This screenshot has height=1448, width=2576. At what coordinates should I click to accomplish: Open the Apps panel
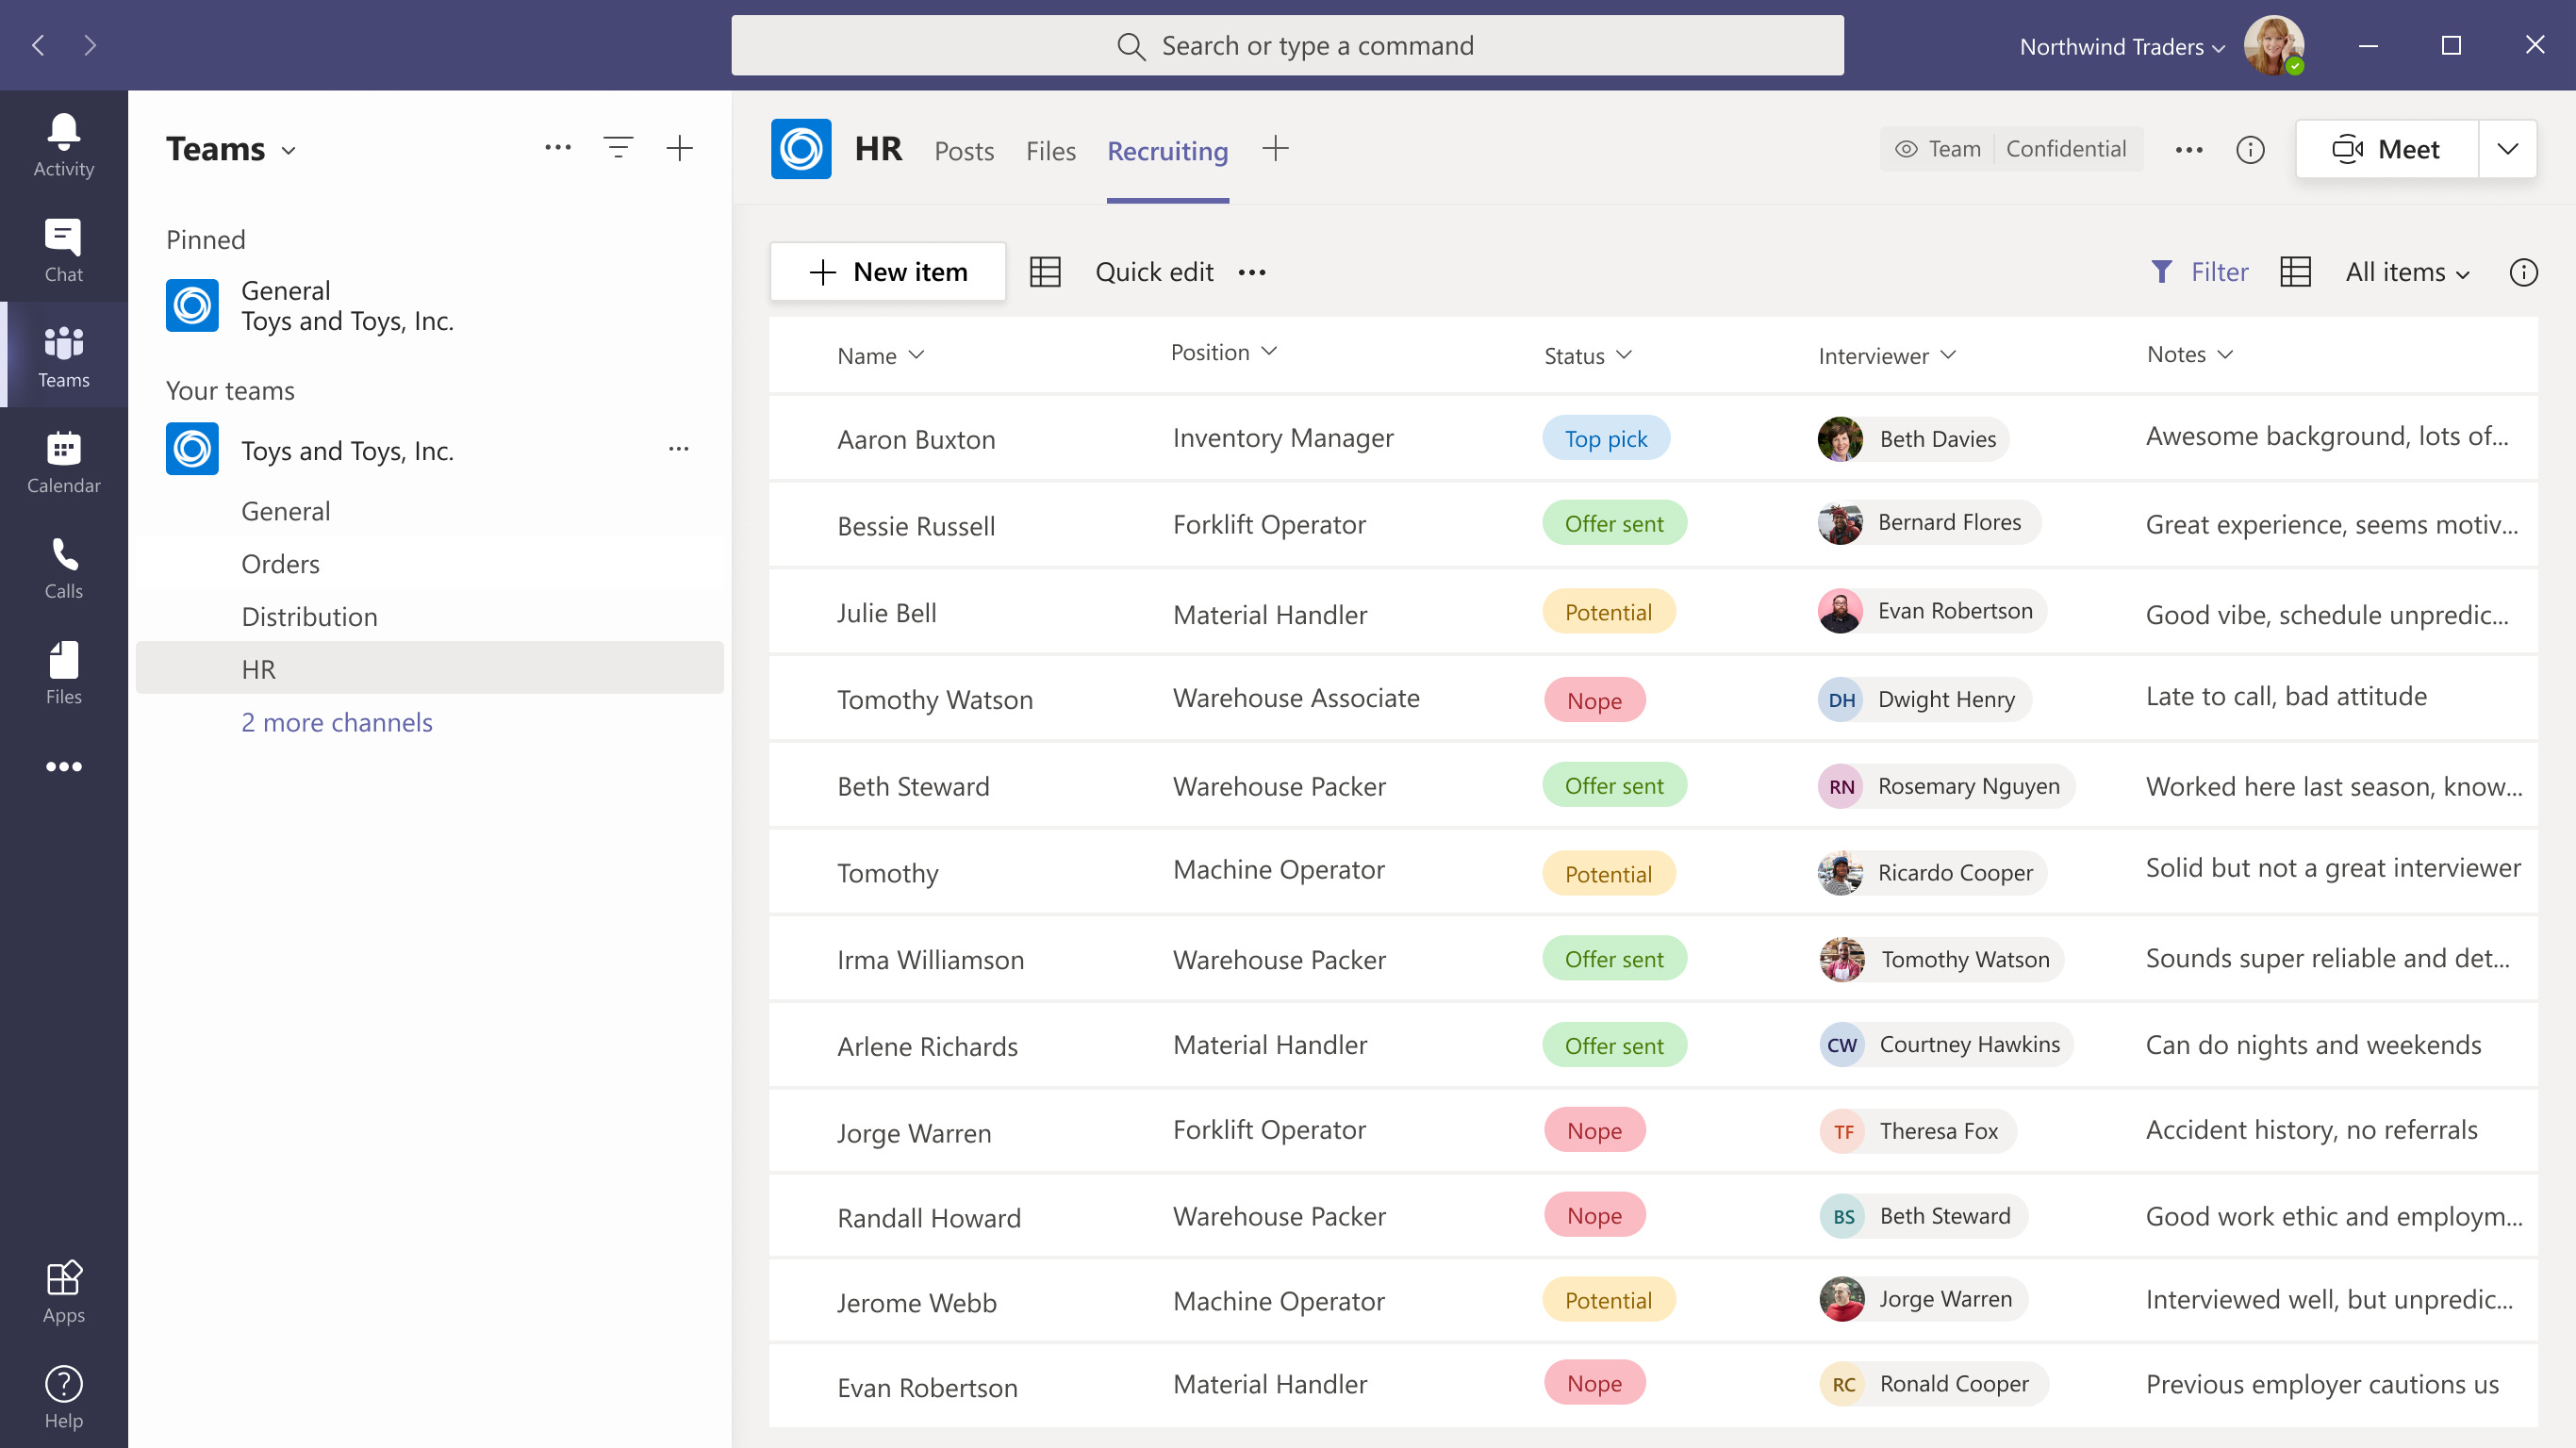pyautogui.click(x=63, y=1290)
